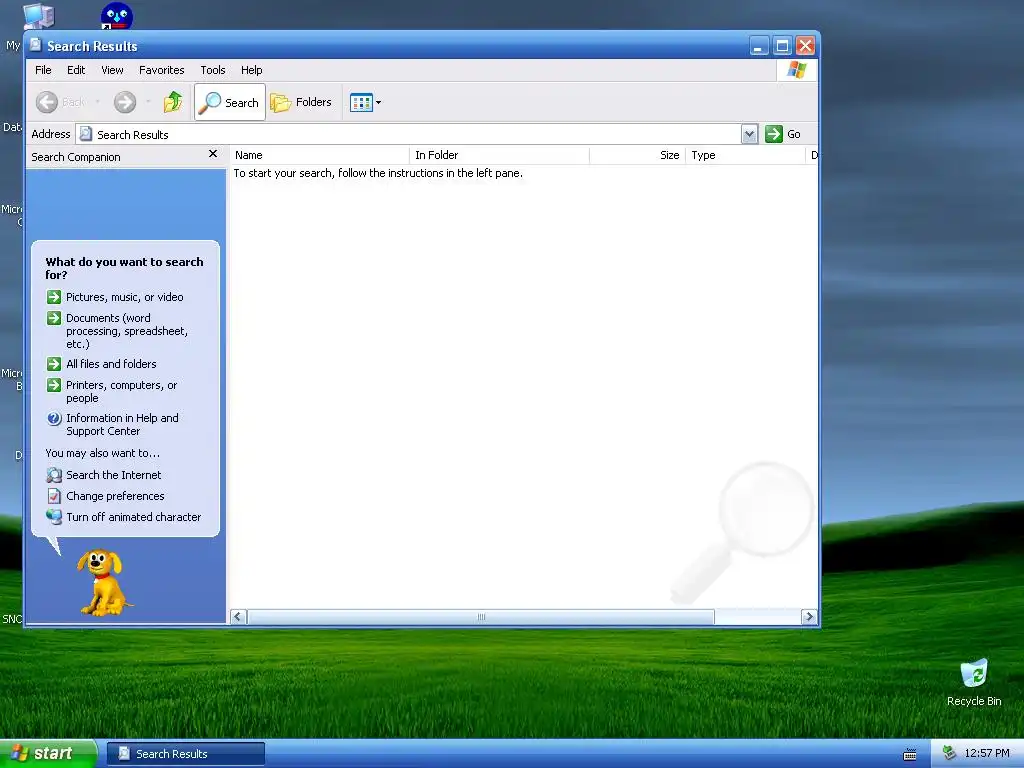
Task: Search for Printers, computers, or people
Action: point(121,392)
